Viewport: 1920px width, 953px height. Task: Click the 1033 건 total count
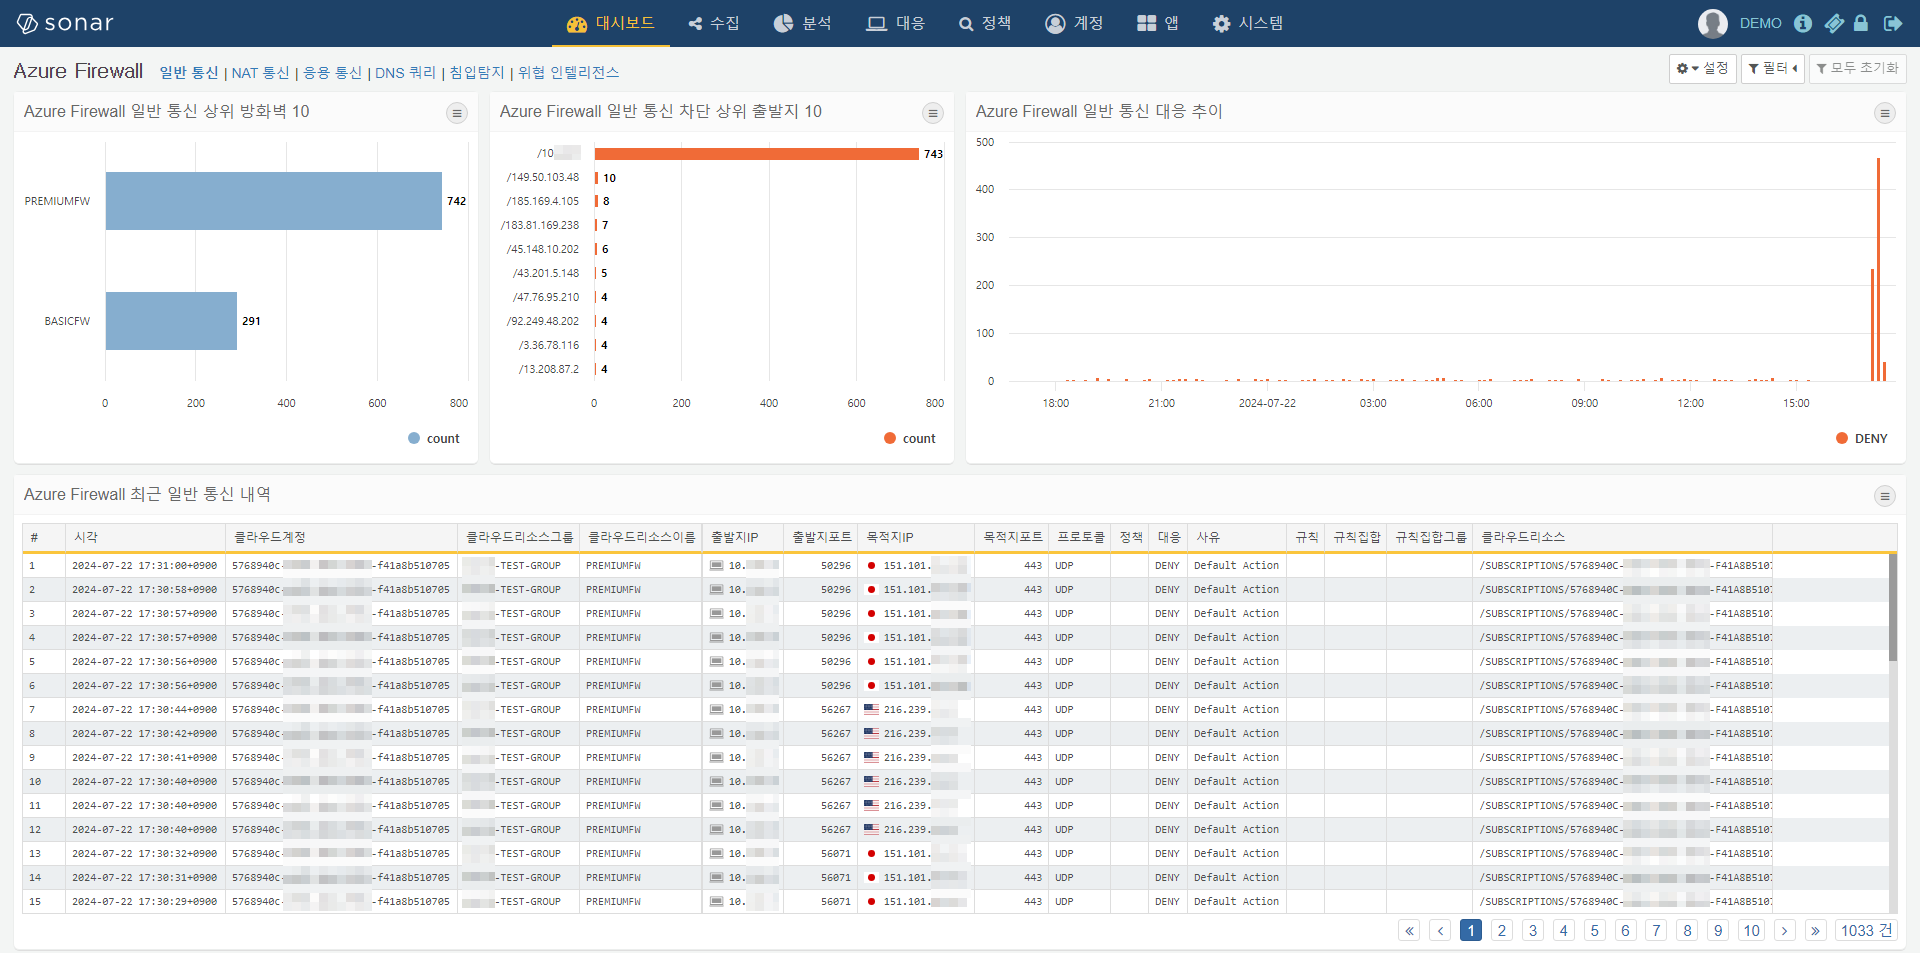[x=1866, y=930]
